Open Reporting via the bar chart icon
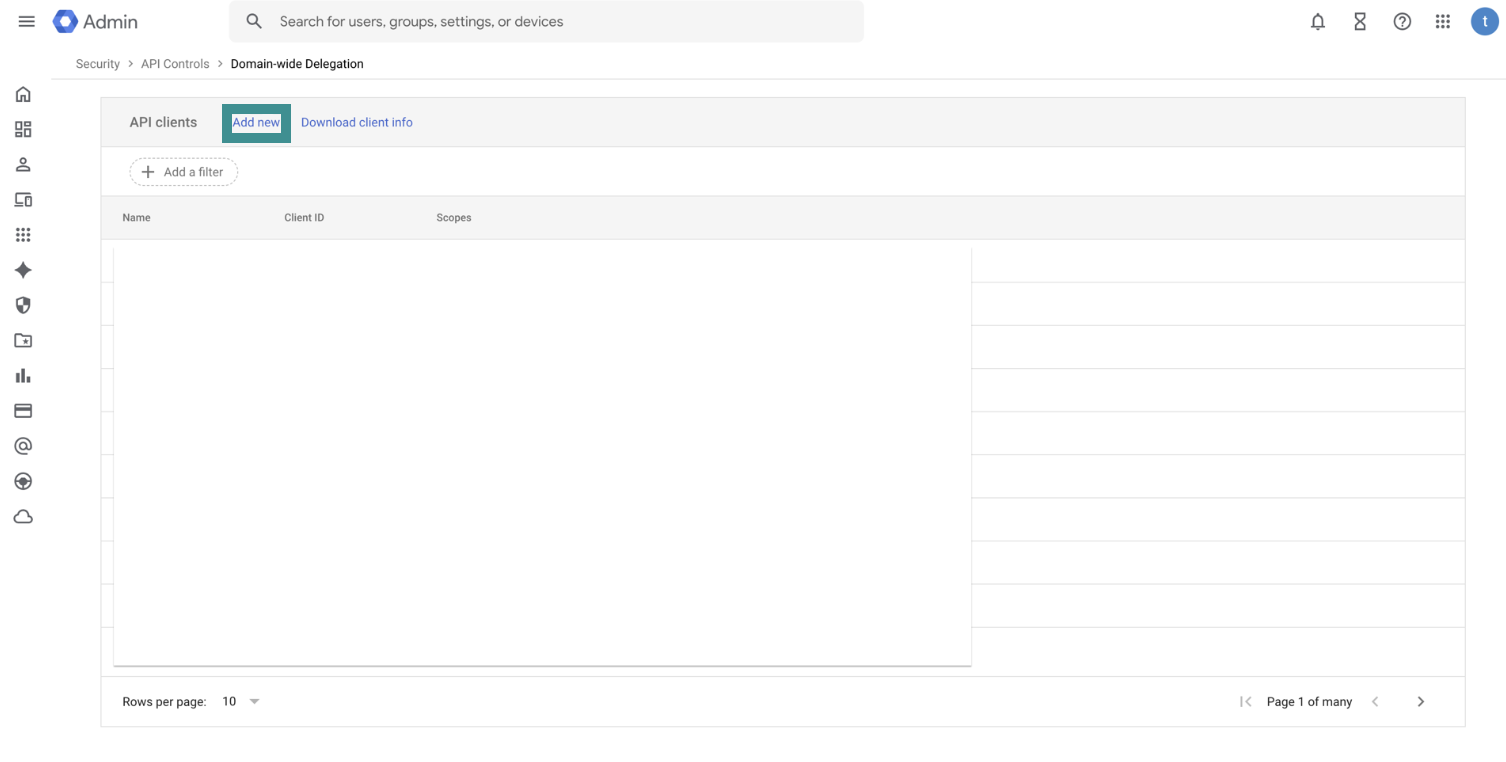1506x762 pixels. click(x=23, y=376)
